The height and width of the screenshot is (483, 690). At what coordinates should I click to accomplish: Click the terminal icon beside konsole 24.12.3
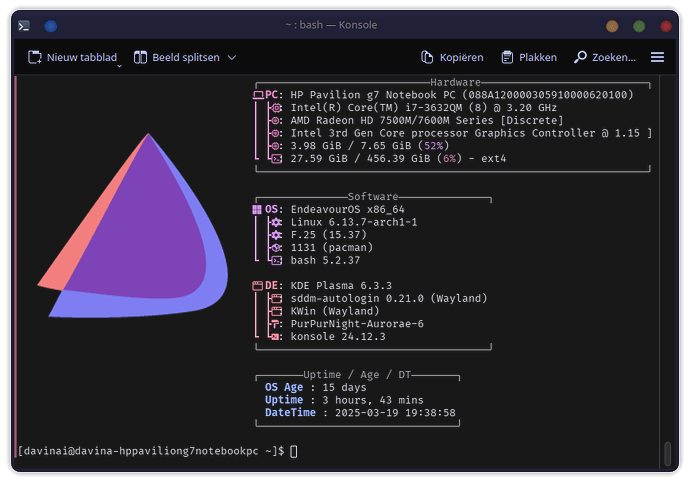276,337
